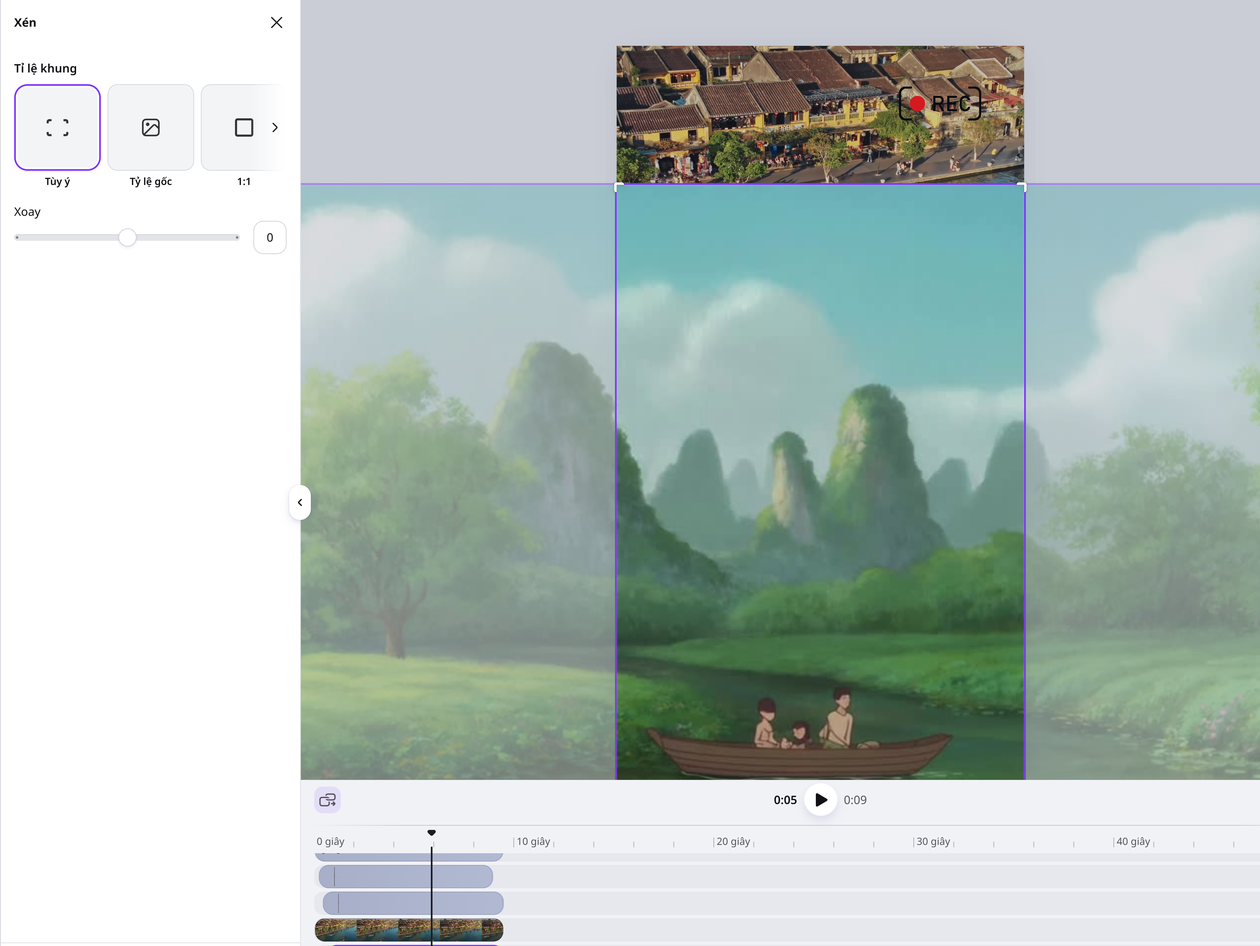Click the current time 0:05 label
Screen dimensions: 1260x946
click(x=785, y=800)
